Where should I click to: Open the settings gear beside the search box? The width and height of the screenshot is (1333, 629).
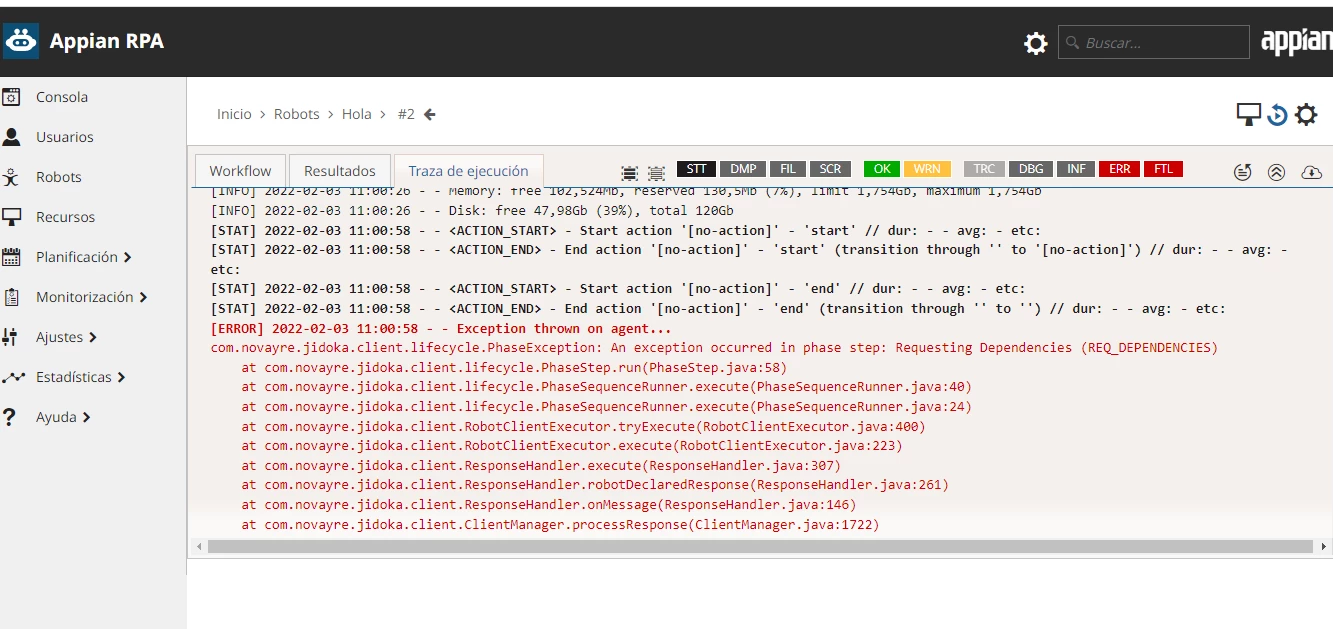pos(1036,43)
